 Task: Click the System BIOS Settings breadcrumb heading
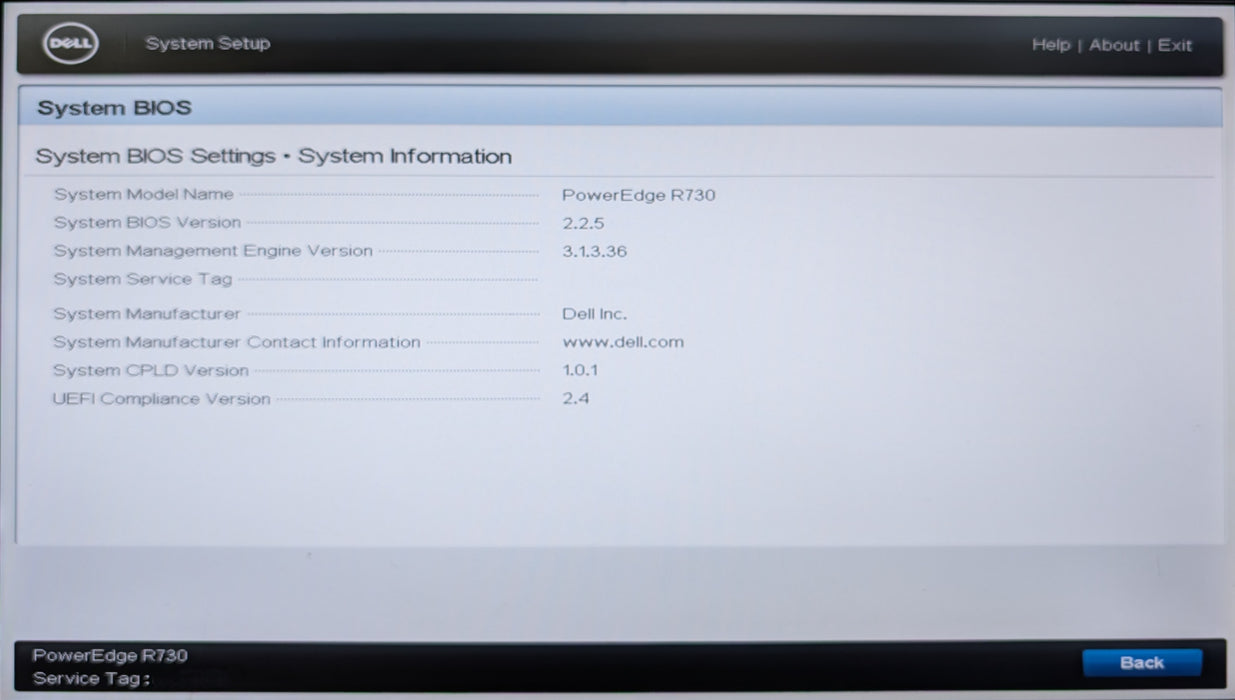click(x=273, y=156)
